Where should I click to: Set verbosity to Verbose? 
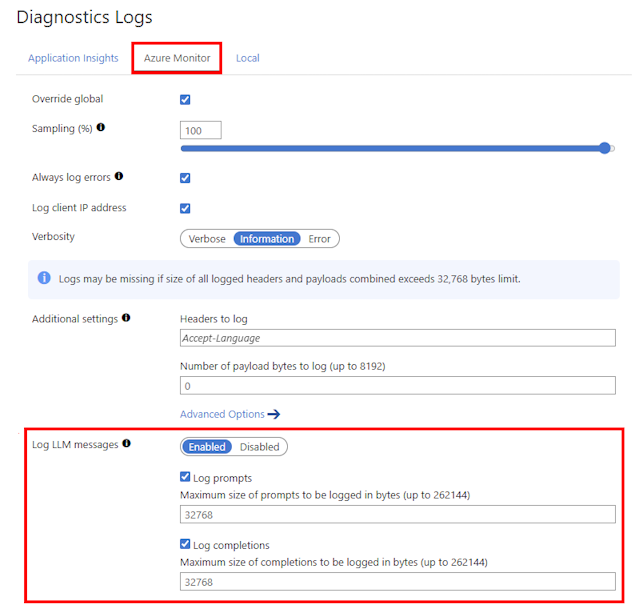click(207, 239)
